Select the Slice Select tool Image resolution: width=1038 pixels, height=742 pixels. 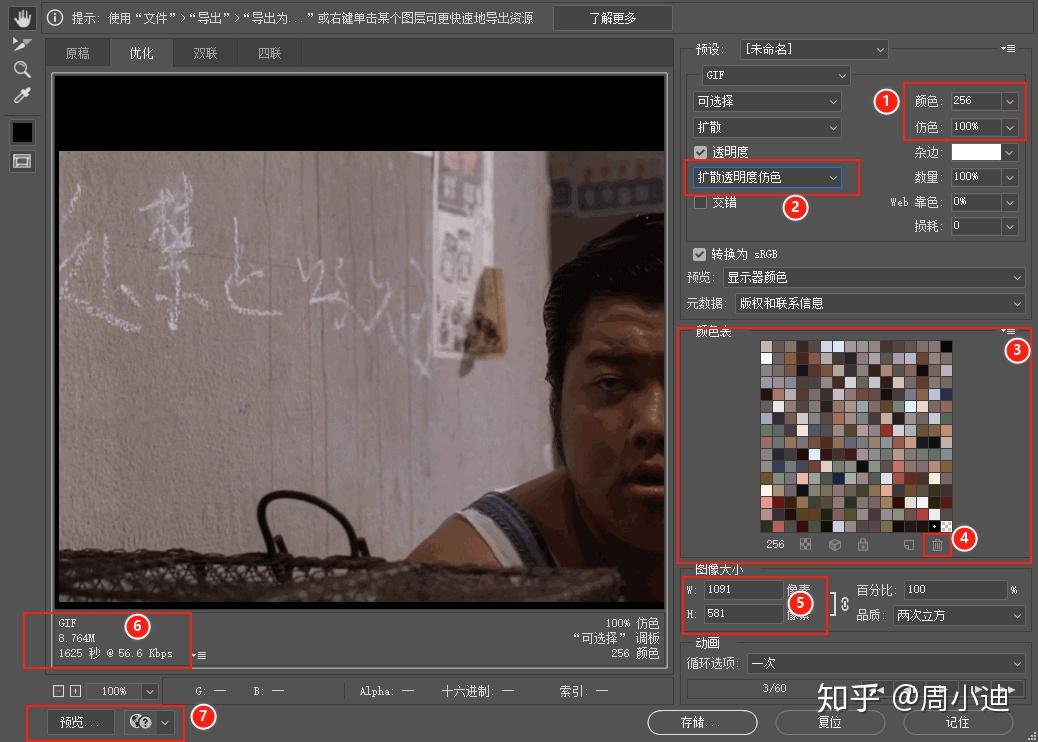tap(22, 44)
